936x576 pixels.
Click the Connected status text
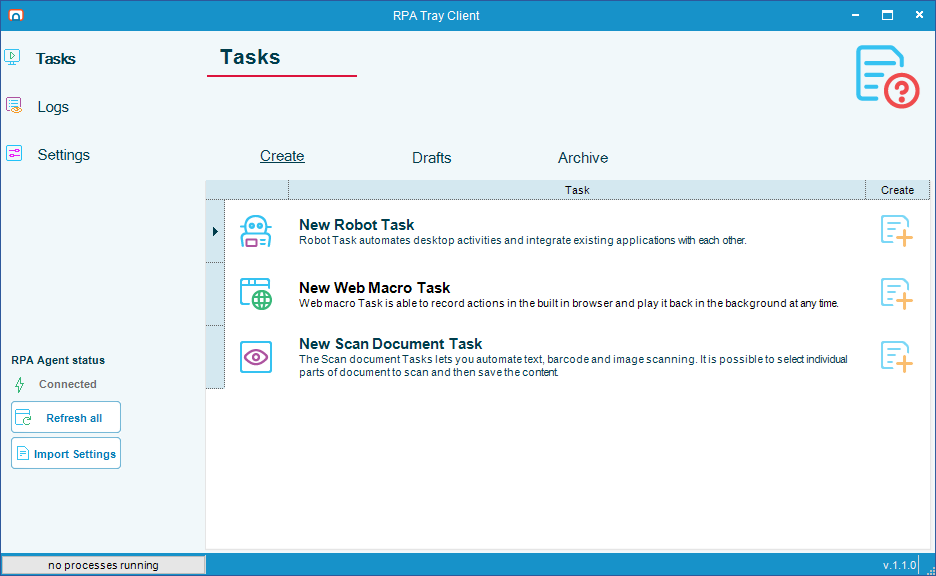point(67,384)
